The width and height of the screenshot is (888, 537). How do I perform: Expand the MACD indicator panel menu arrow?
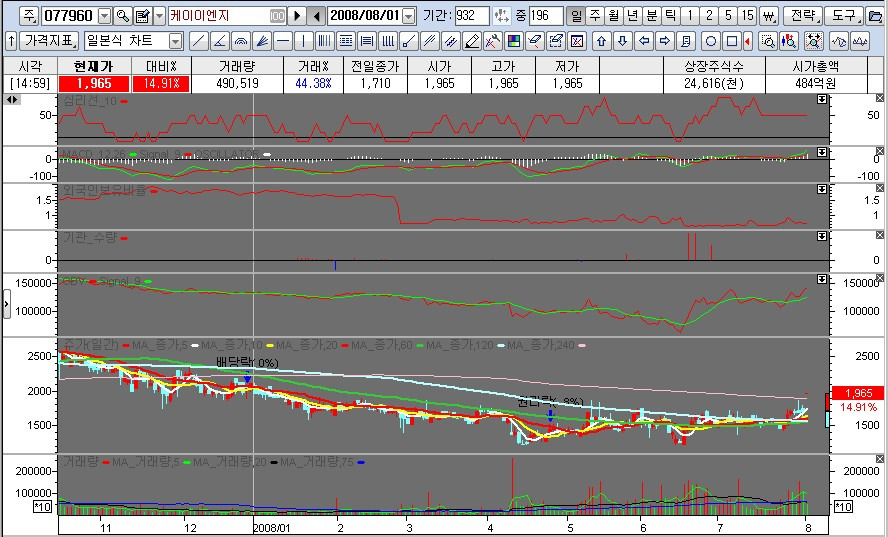[822, 152]
